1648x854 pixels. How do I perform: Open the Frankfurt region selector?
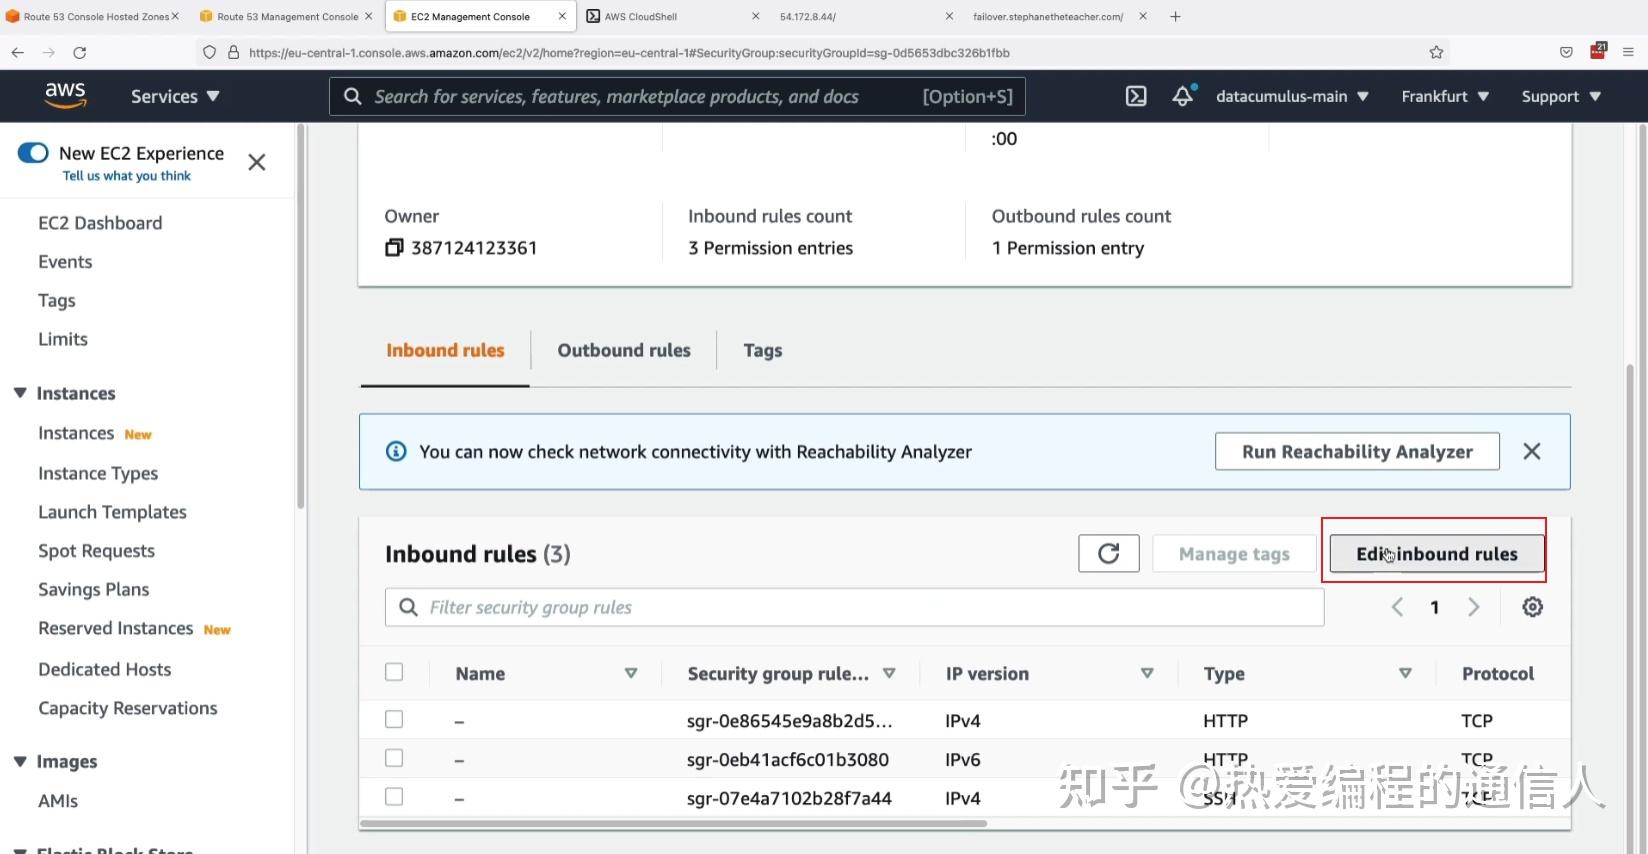coord(1445,96)
